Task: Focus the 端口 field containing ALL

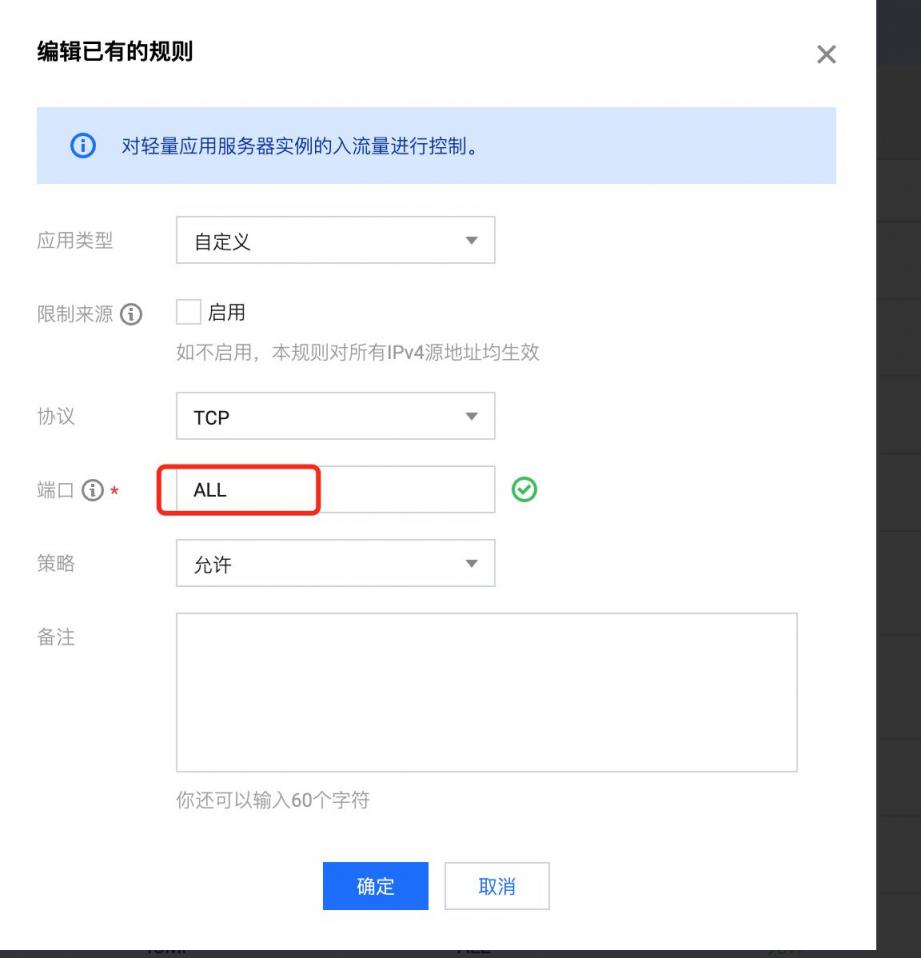Action: [x=334, y=490]
